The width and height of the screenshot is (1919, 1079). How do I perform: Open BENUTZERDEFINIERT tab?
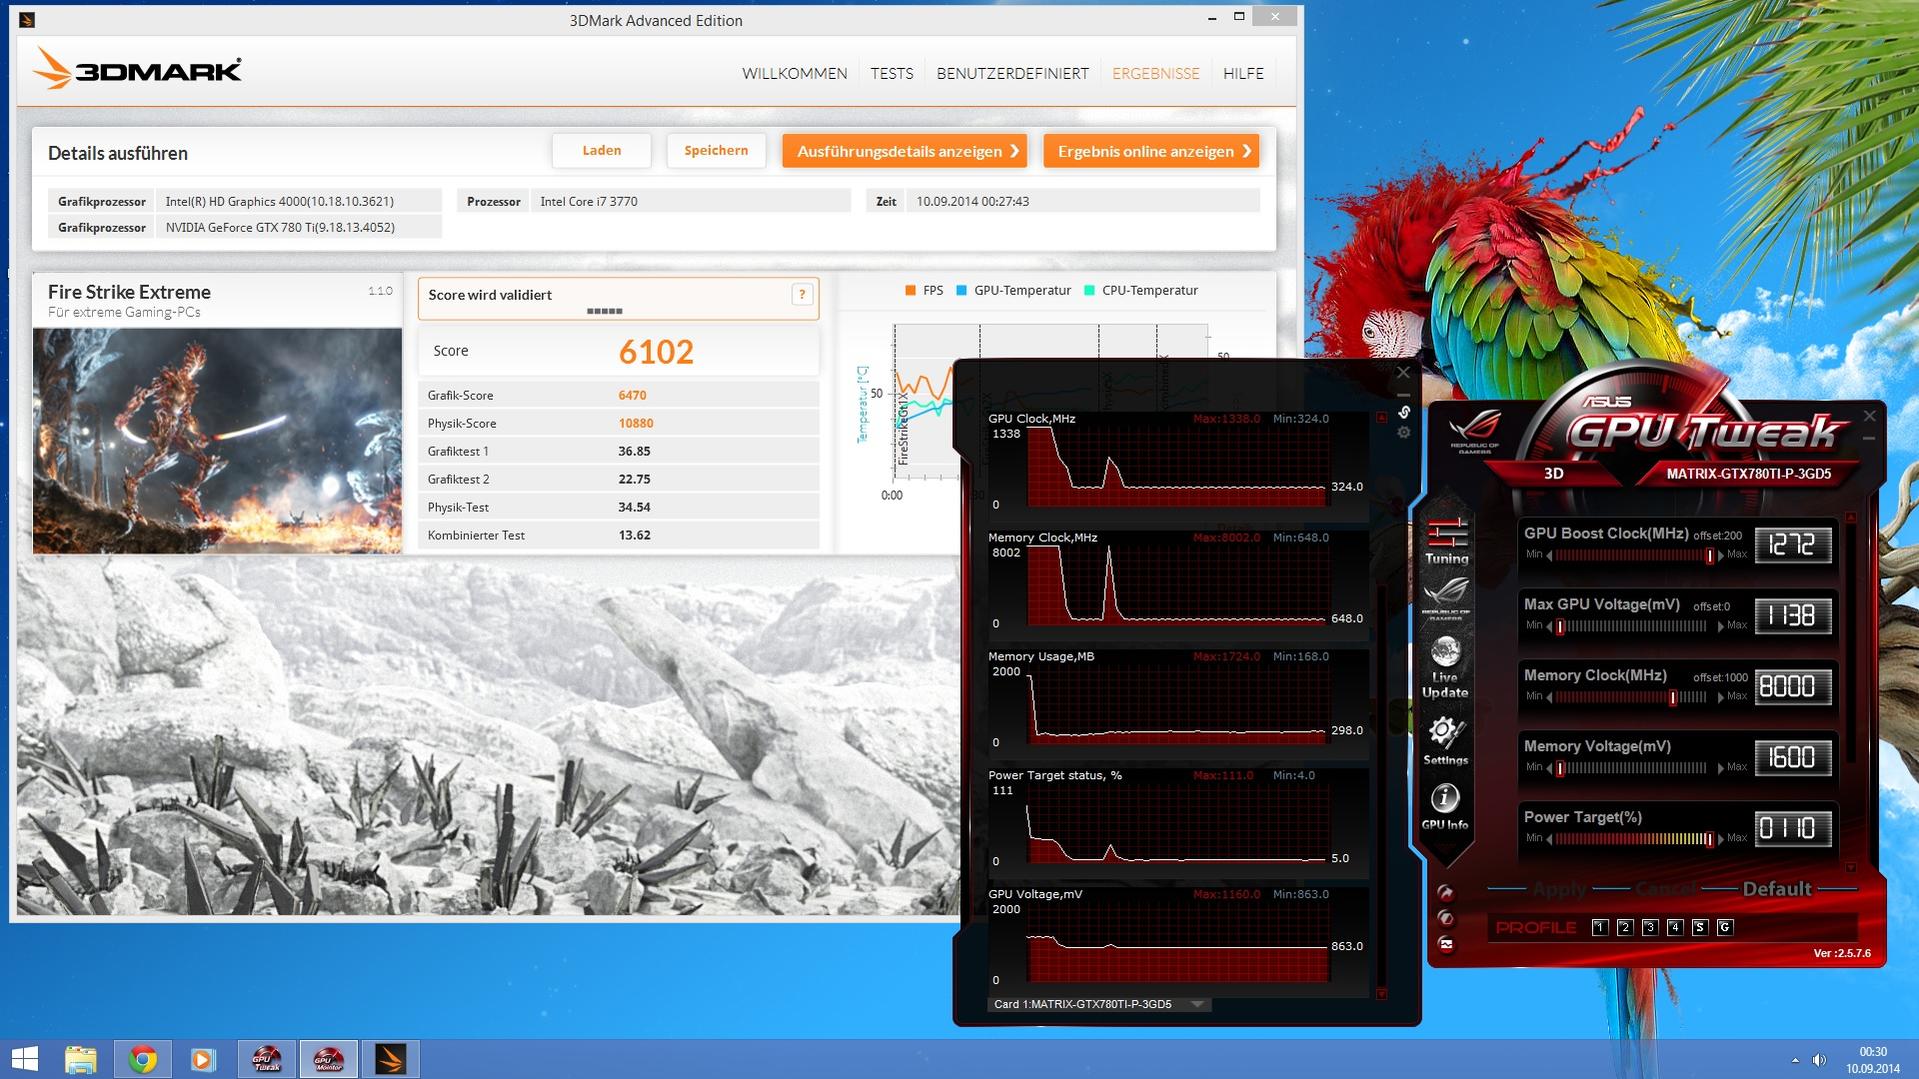click(1012, 73)
